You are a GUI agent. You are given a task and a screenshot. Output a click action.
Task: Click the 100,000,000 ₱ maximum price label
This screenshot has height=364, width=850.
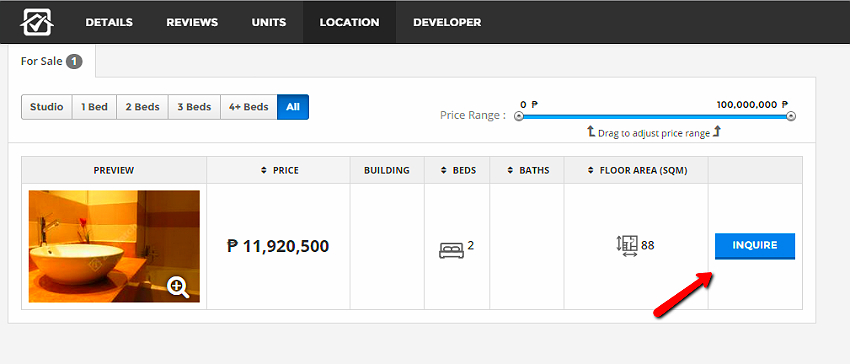coord(752,105)
